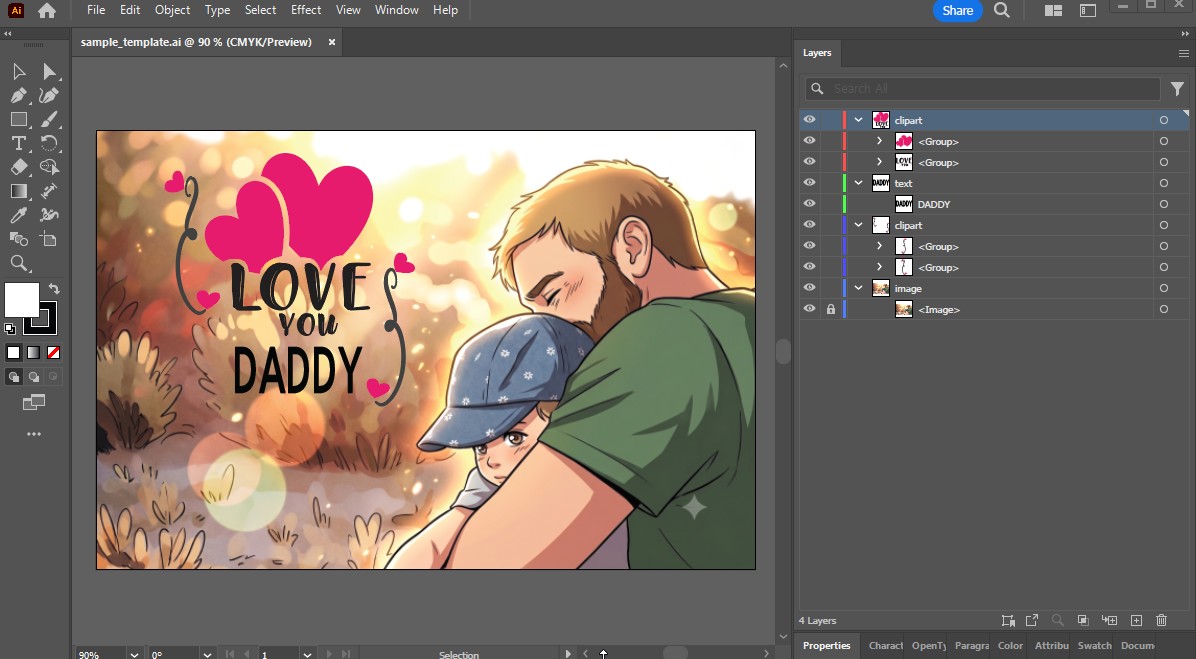Go to Illustrator Home screen
1196x659 pixels.
pyautogui.click(x=47, y=10)
